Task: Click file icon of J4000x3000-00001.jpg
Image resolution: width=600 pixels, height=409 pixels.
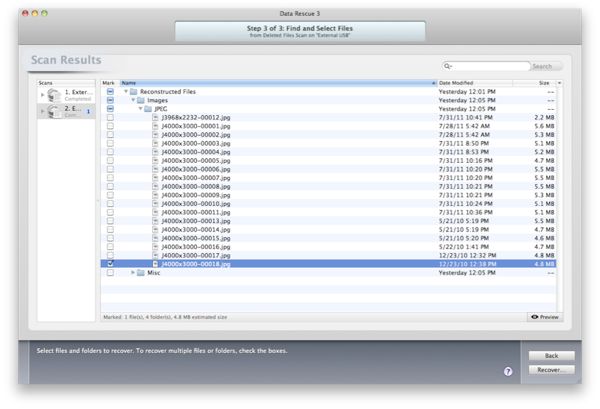Action: tap(155, 126)
